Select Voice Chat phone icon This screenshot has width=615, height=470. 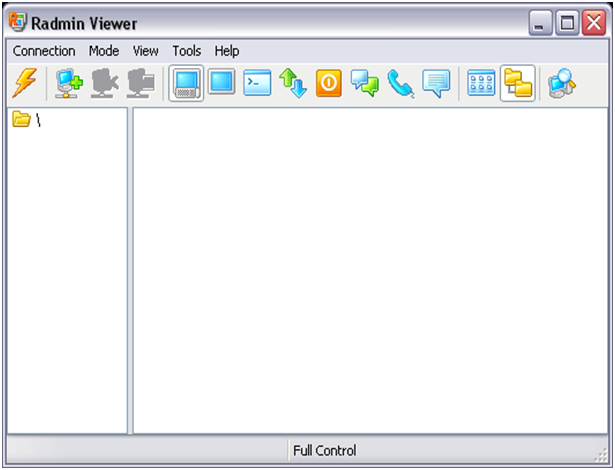click(x=400, y=83)
